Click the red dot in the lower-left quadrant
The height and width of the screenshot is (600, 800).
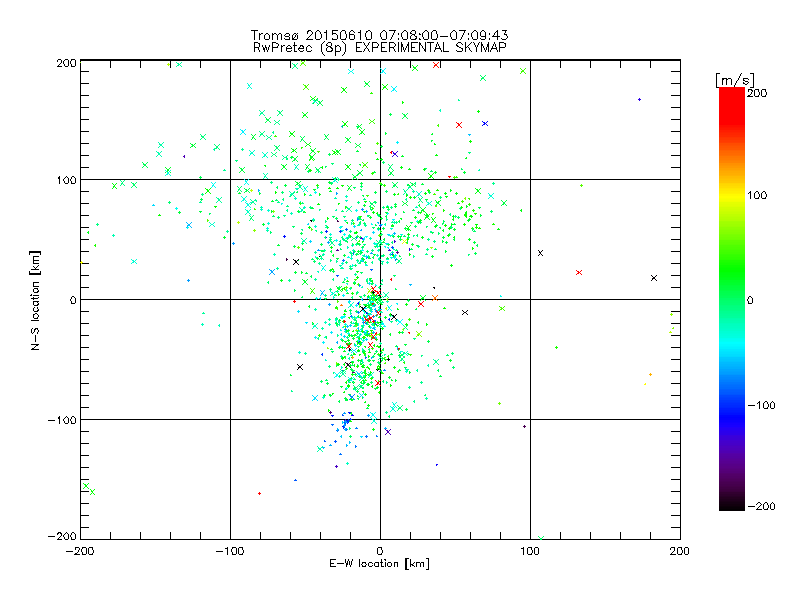tap(259, 493)
